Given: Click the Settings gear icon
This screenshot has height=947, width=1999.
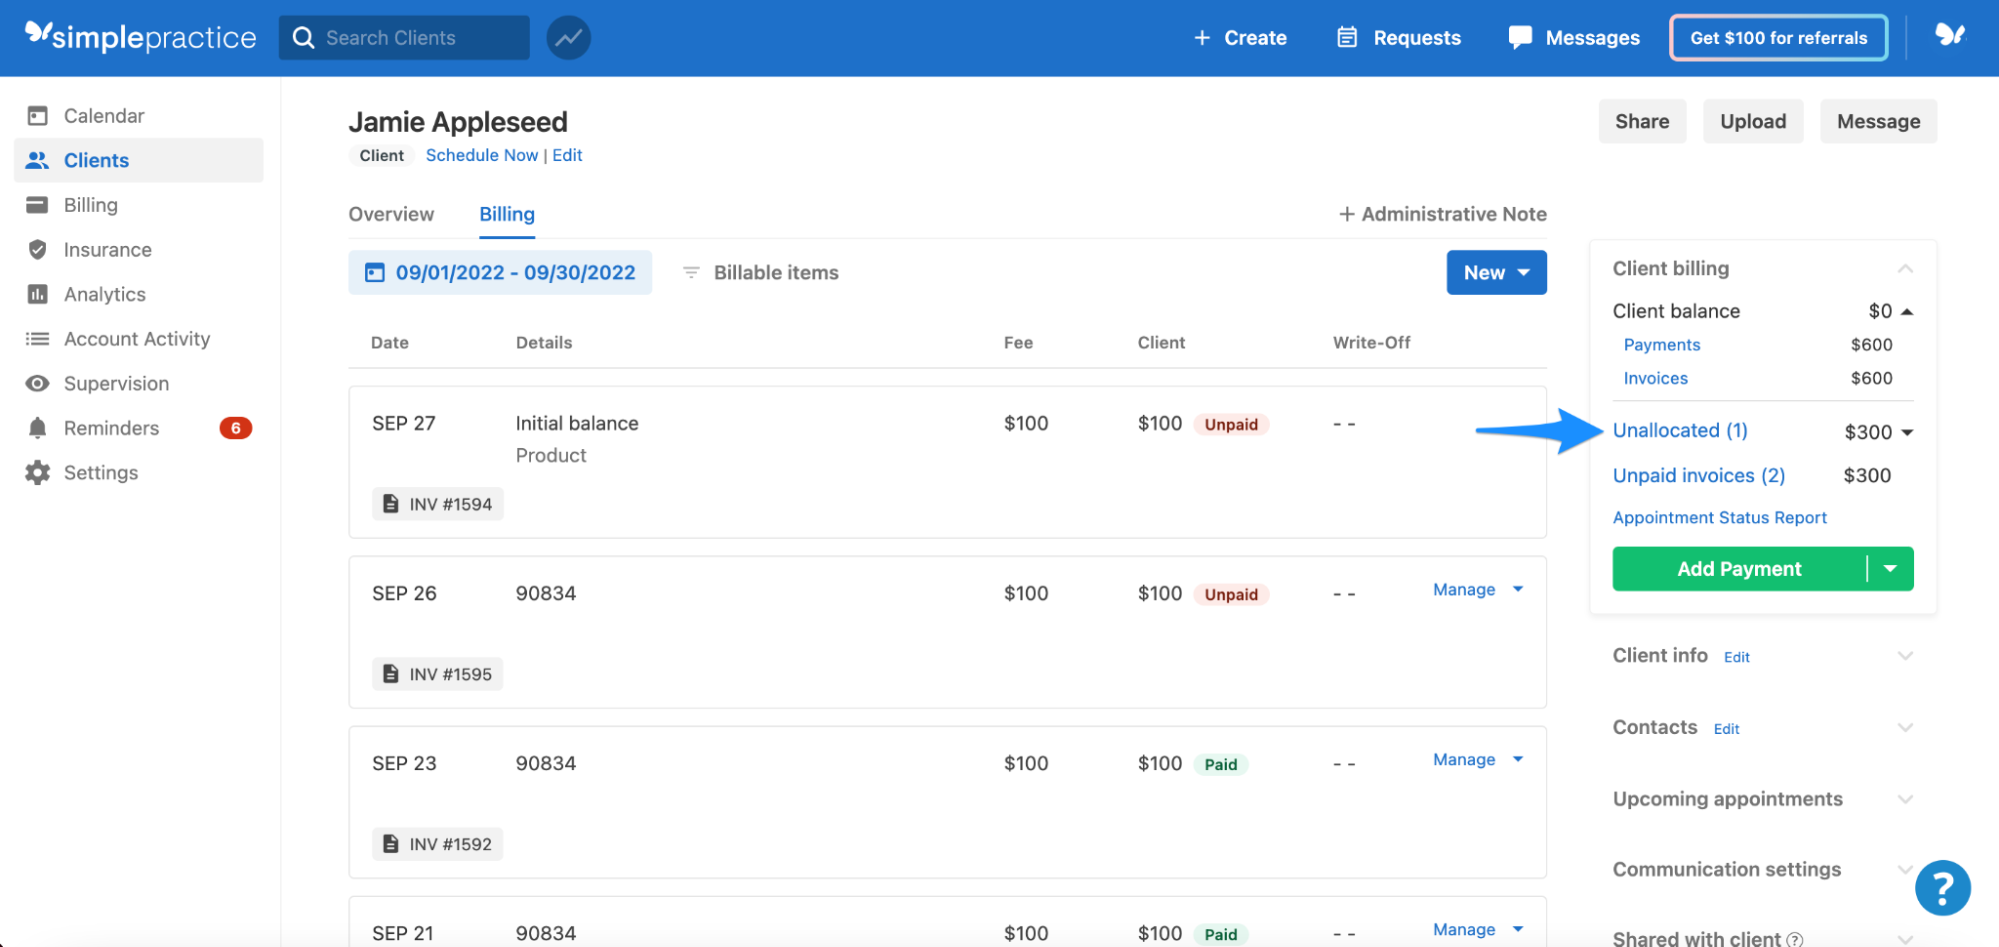Looking at the screenshot, I should click(x=37, y=472).
